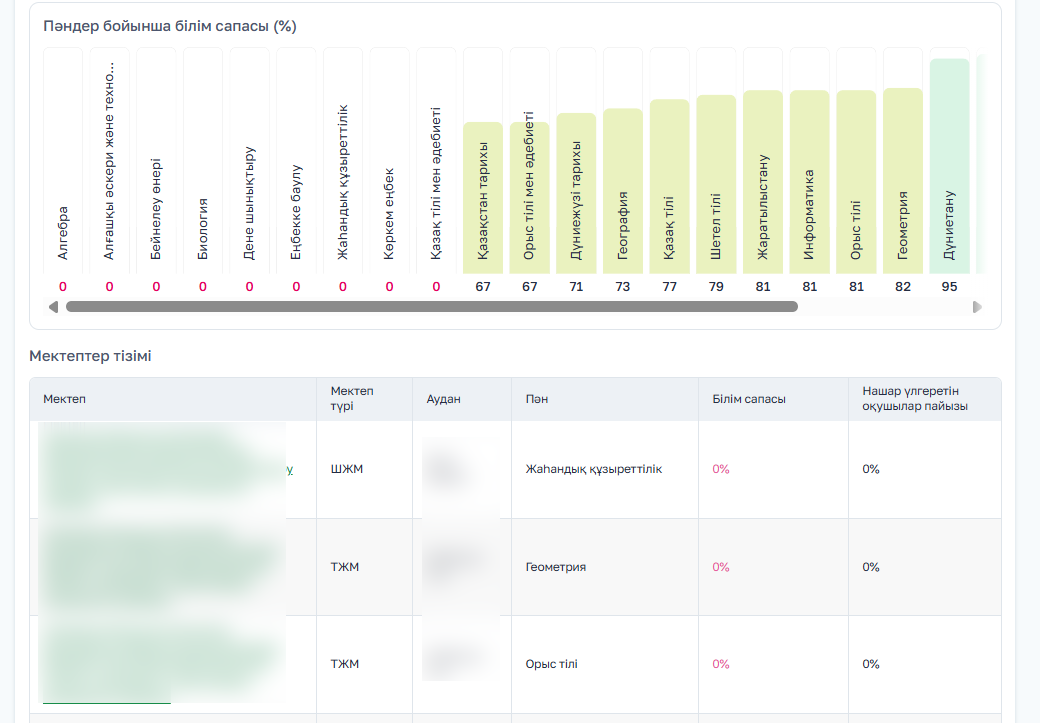
Task: Click the Дүниетану bar with value 95
Action: [x=949, y=166]
